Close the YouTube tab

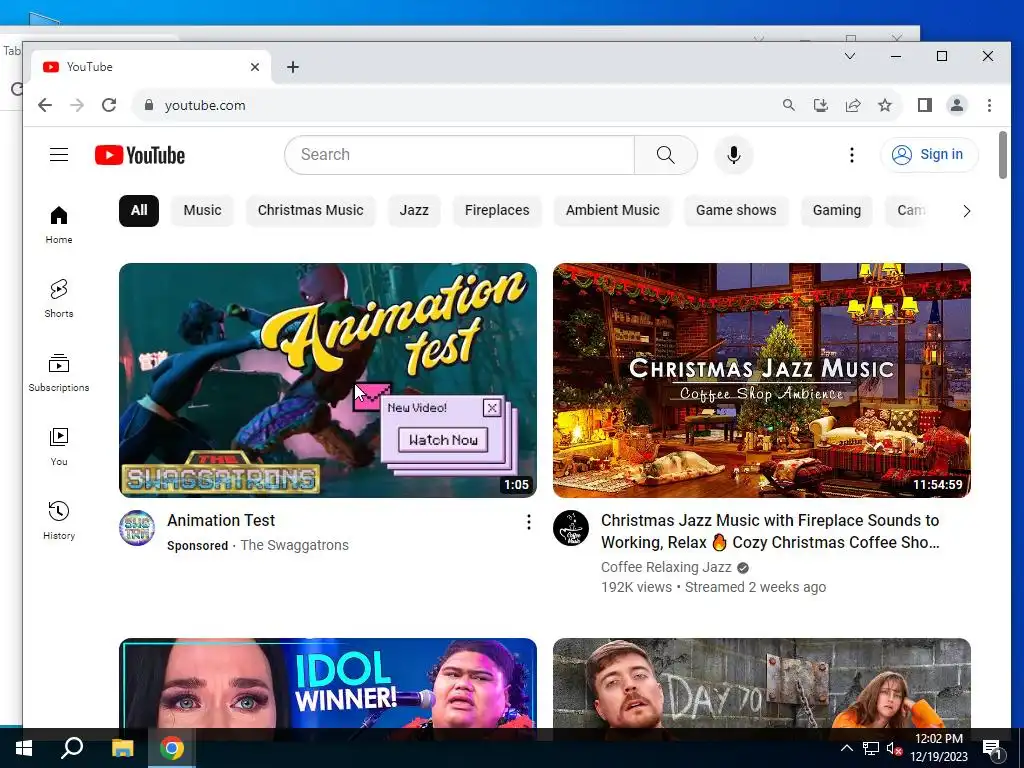point(255,67)
